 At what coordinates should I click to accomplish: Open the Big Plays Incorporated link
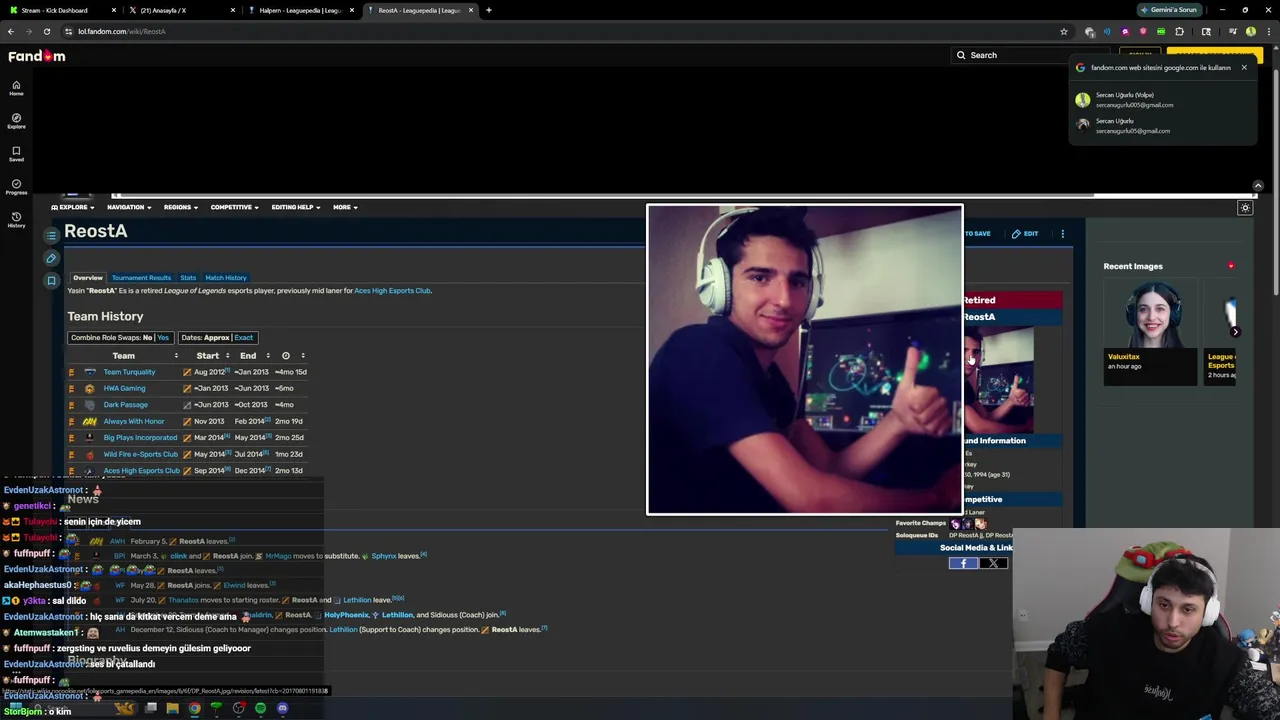(140, 438)
